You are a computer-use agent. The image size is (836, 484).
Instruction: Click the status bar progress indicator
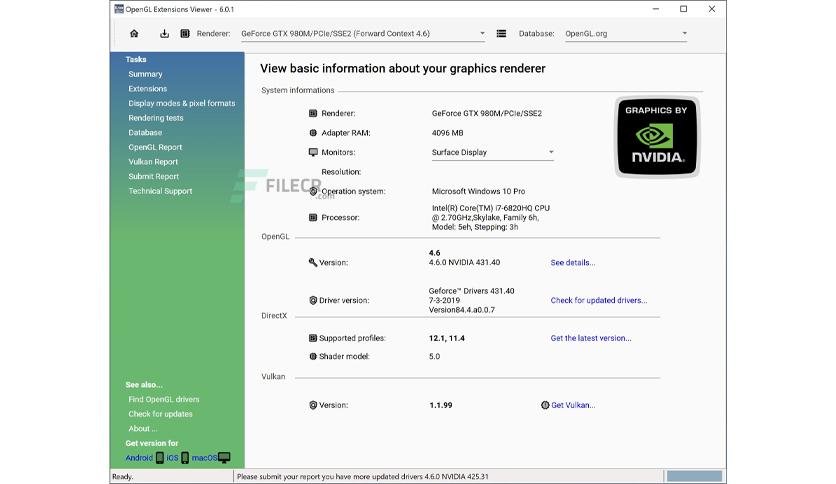[x=694, y=476]
